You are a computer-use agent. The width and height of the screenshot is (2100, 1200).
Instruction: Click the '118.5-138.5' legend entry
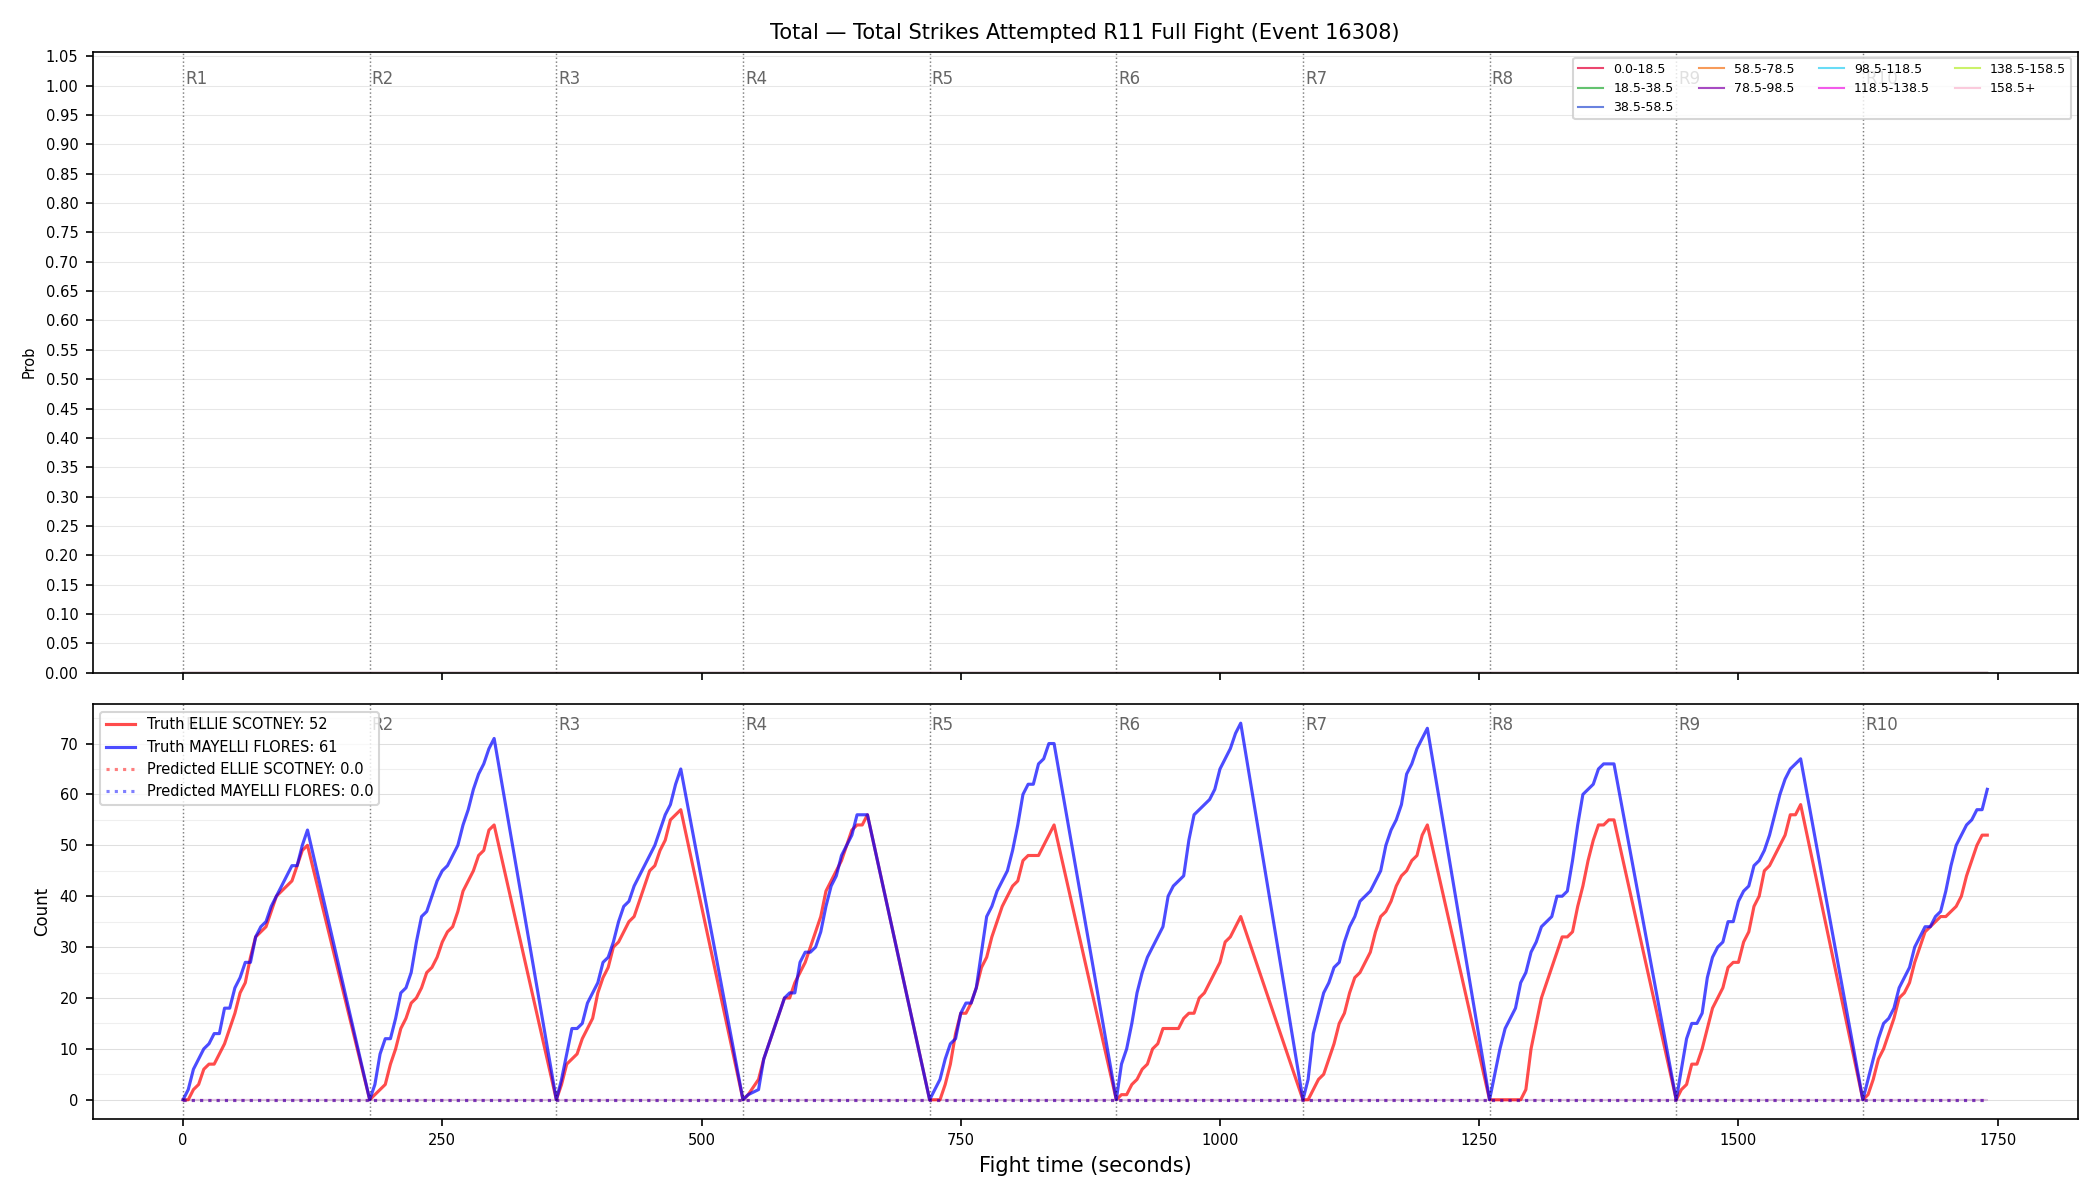point(1892,88)
